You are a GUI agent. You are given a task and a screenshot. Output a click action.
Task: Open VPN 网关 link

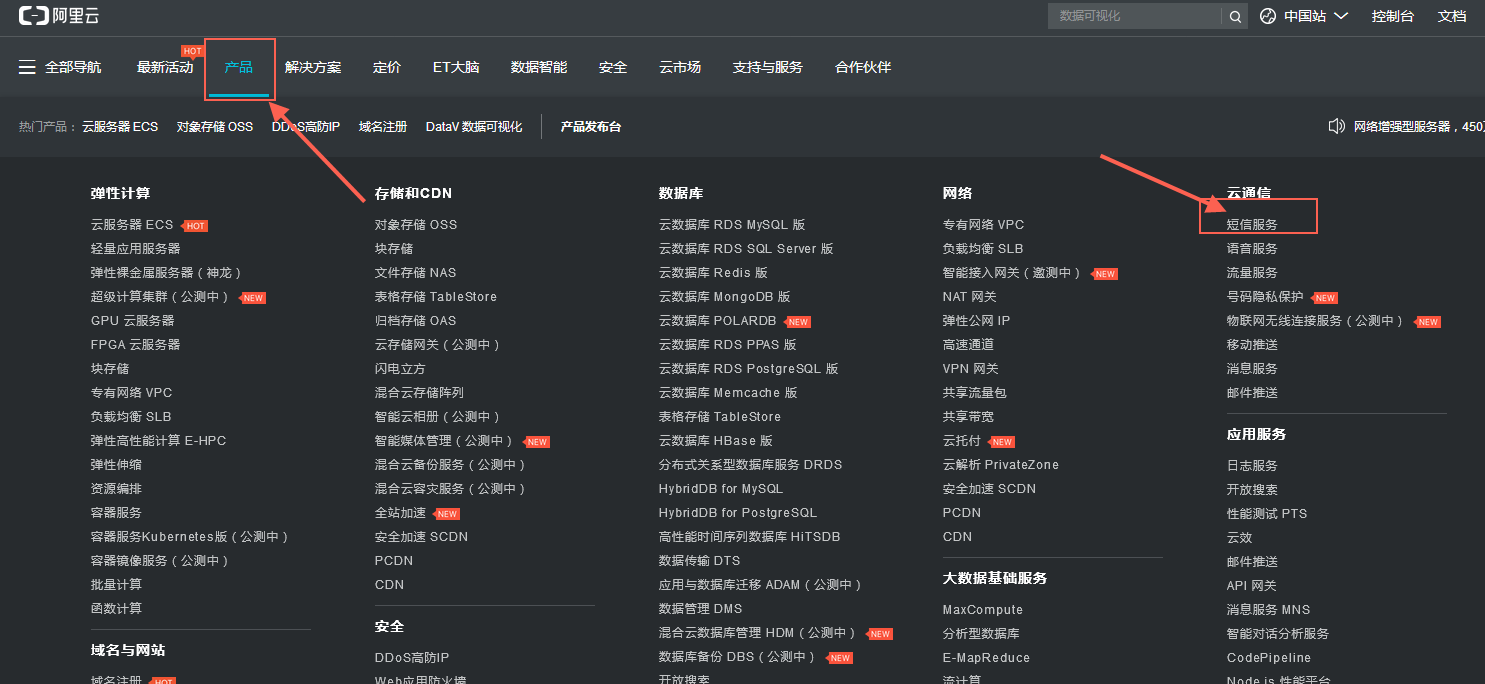click(970, 369)
